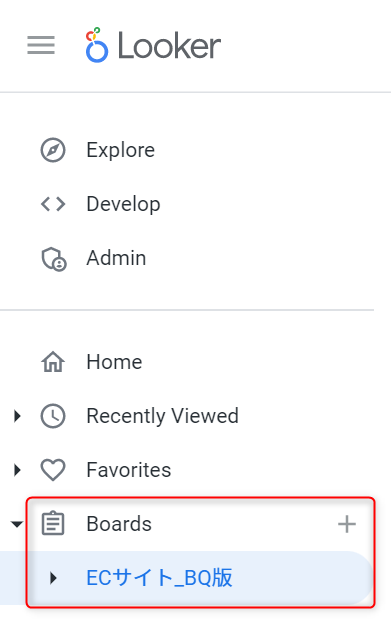Open the Explore menu item
The width and height of the screenshot is (391, 620).
point(121,150)
